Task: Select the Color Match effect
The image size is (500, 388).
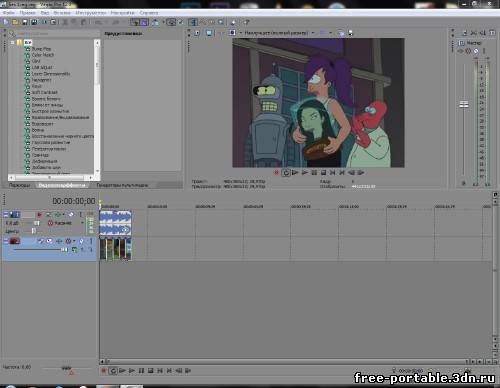Action: click(42, 55)
